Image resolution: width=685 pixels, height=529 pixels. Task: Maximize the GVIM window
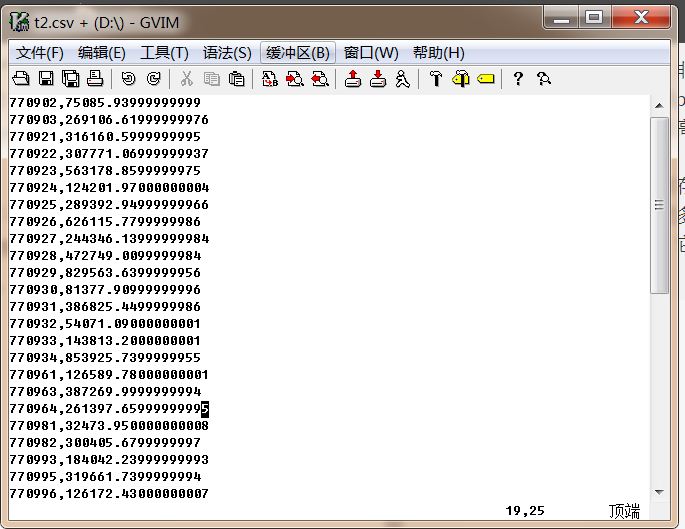point(595,18)
